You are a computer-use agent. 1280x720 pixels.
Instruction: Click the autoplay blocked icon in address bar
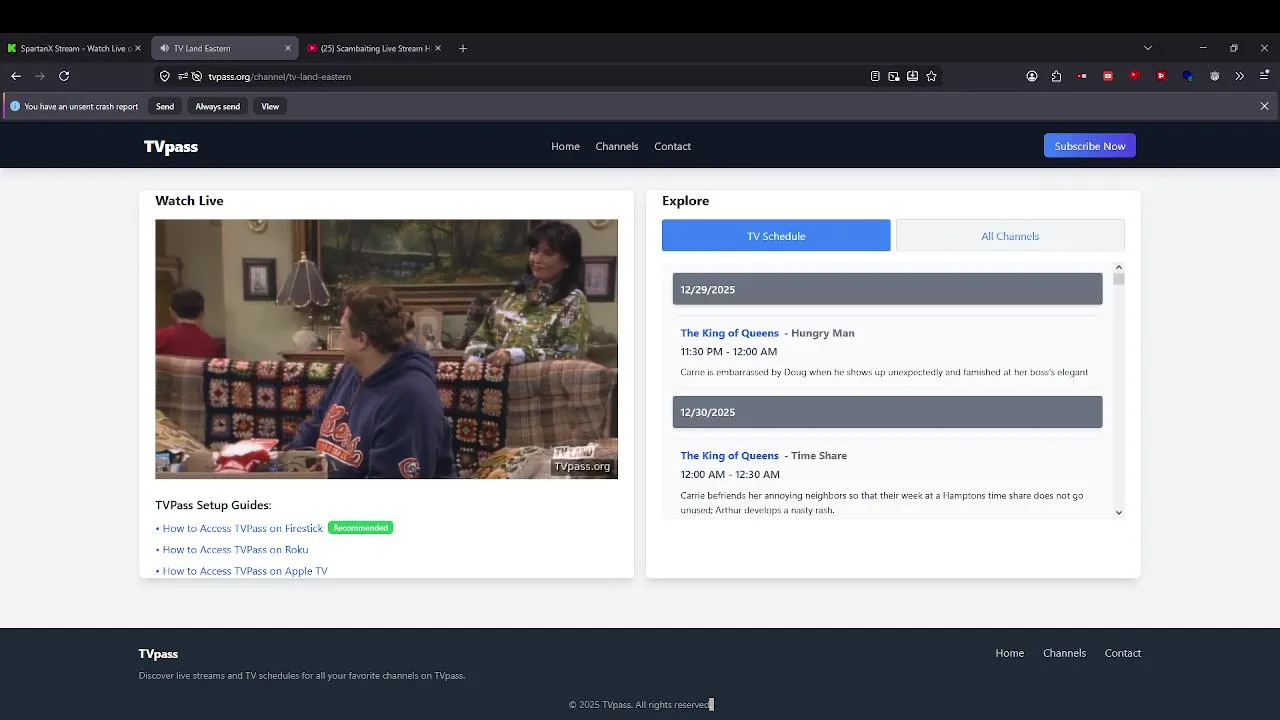(197, 76)
